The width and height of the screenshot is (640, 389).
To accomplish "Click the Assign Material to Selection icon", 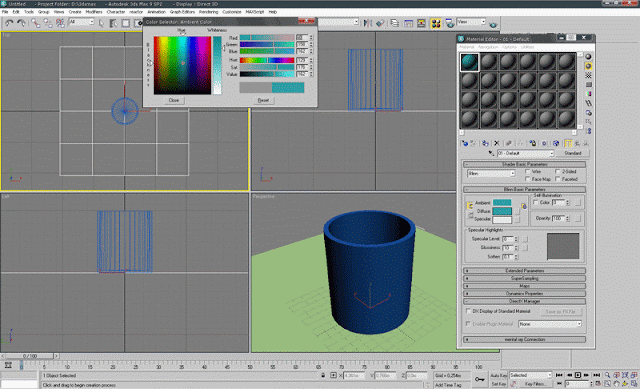I will click(x=485, y=143).
